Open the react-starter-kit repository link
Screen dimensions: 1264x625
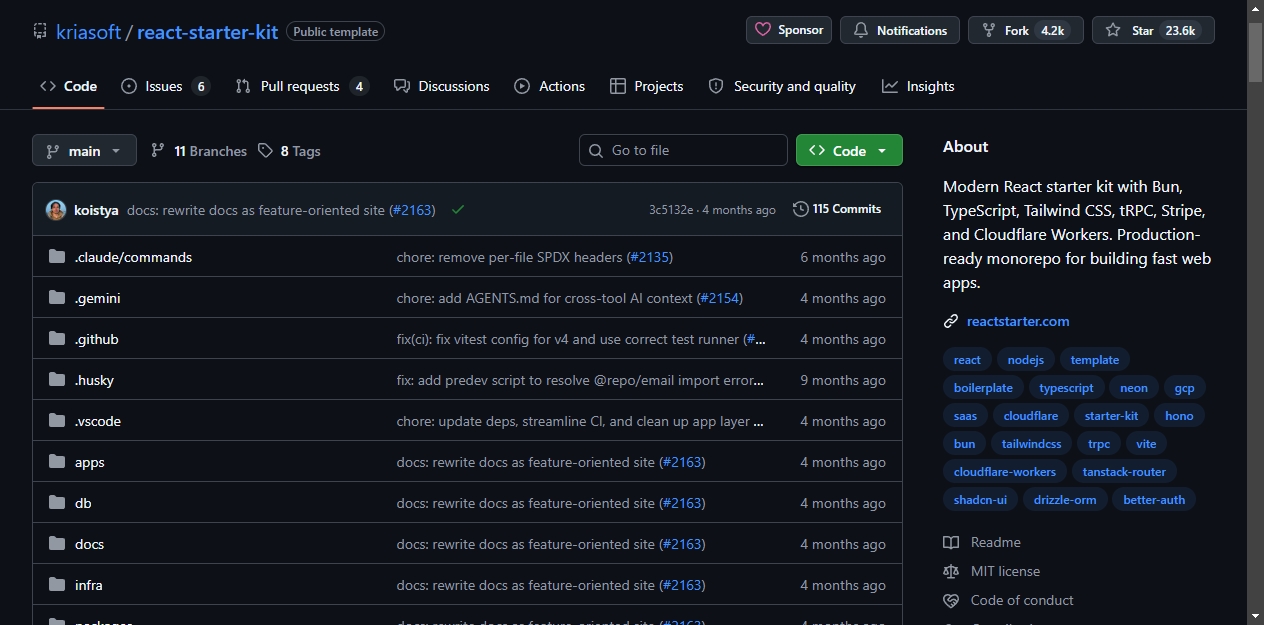pos(207,31)
